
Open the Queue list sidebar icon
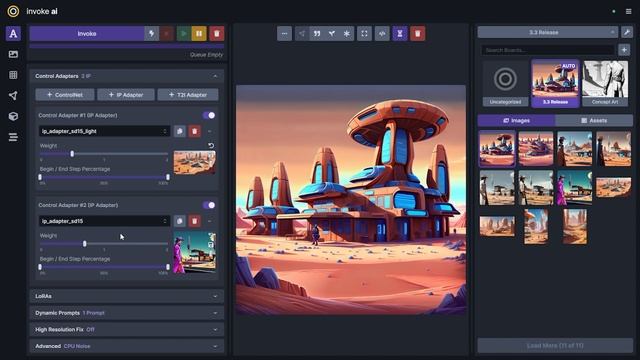(13, 137)
